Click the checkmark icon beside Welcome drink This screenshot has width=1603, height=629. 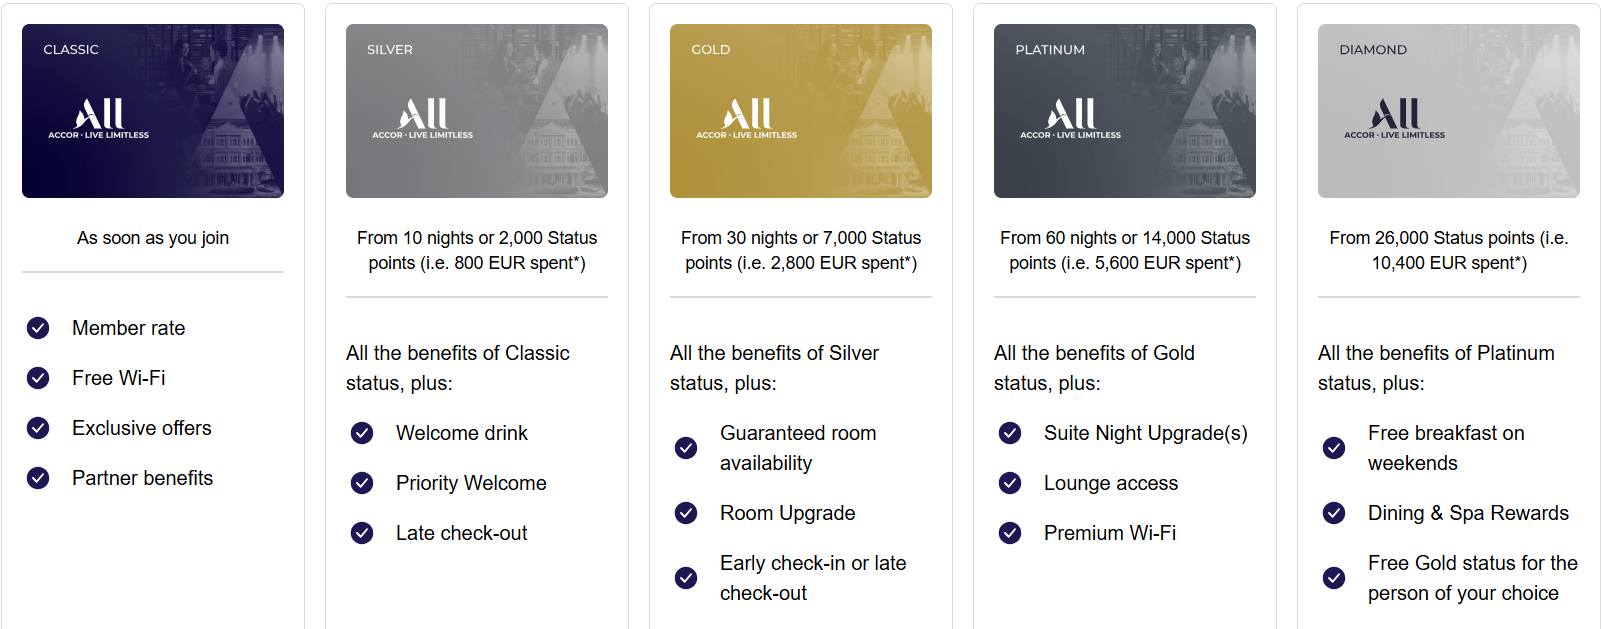362,433
